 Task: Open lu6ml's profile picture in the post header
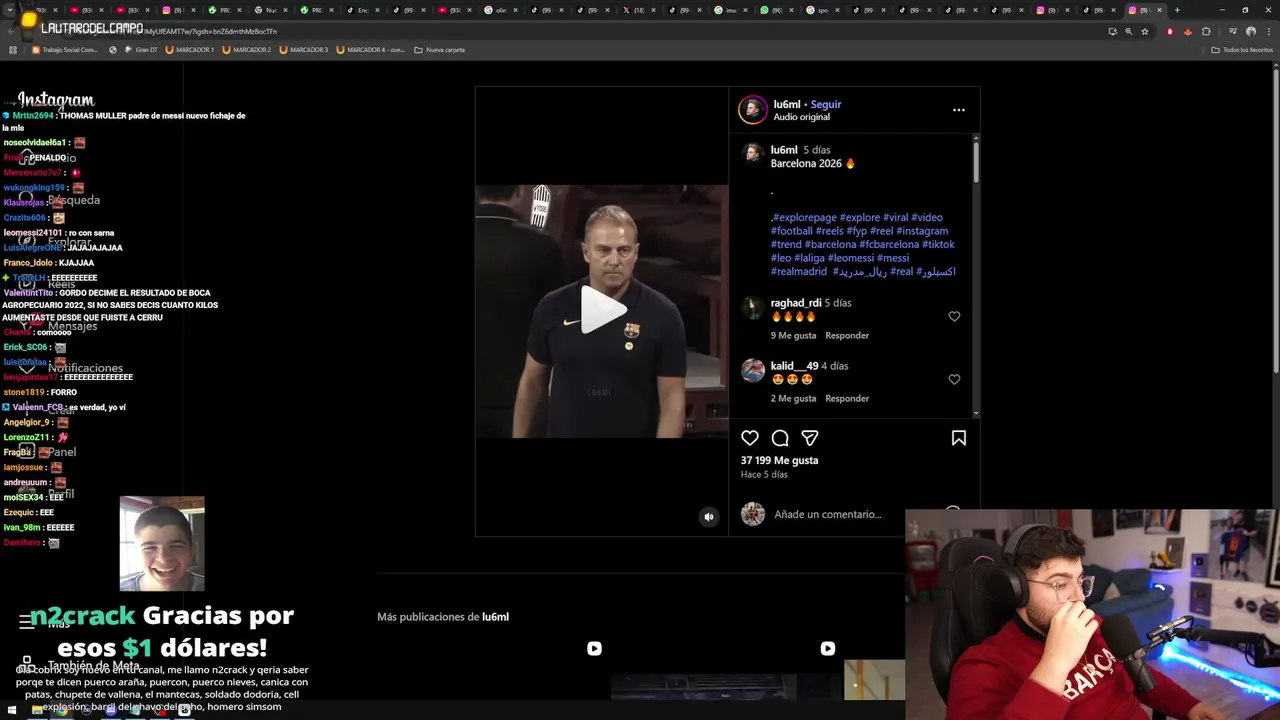(x=752, y=110)
